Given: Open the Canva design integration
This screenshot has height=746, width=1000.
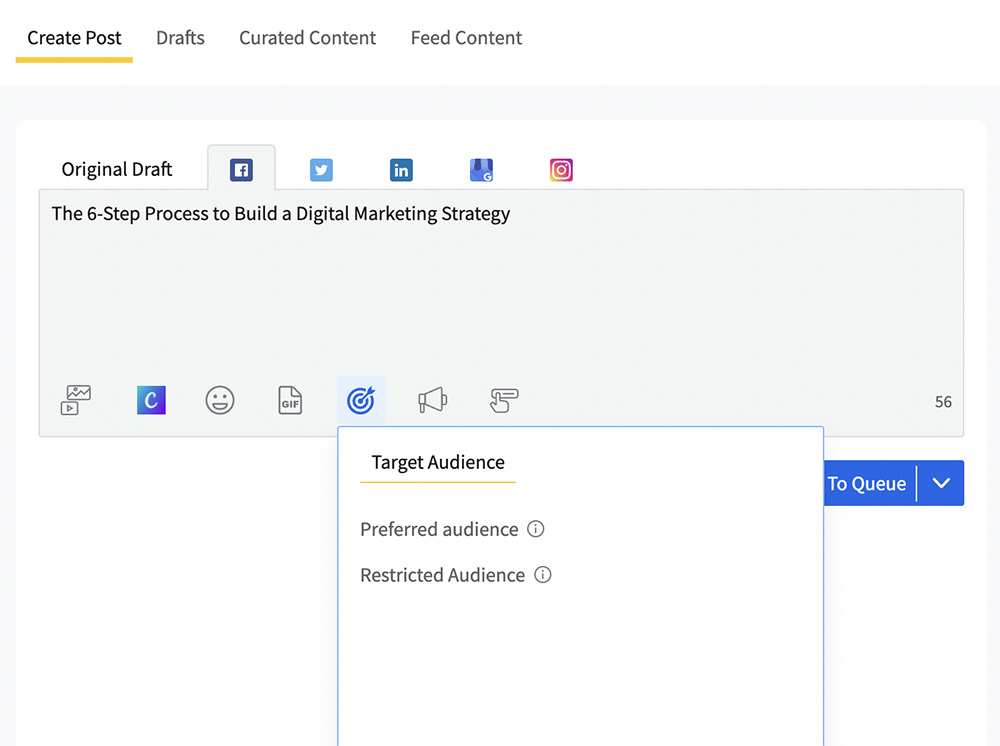Looking at the screenshot, I should coord(151,401).
